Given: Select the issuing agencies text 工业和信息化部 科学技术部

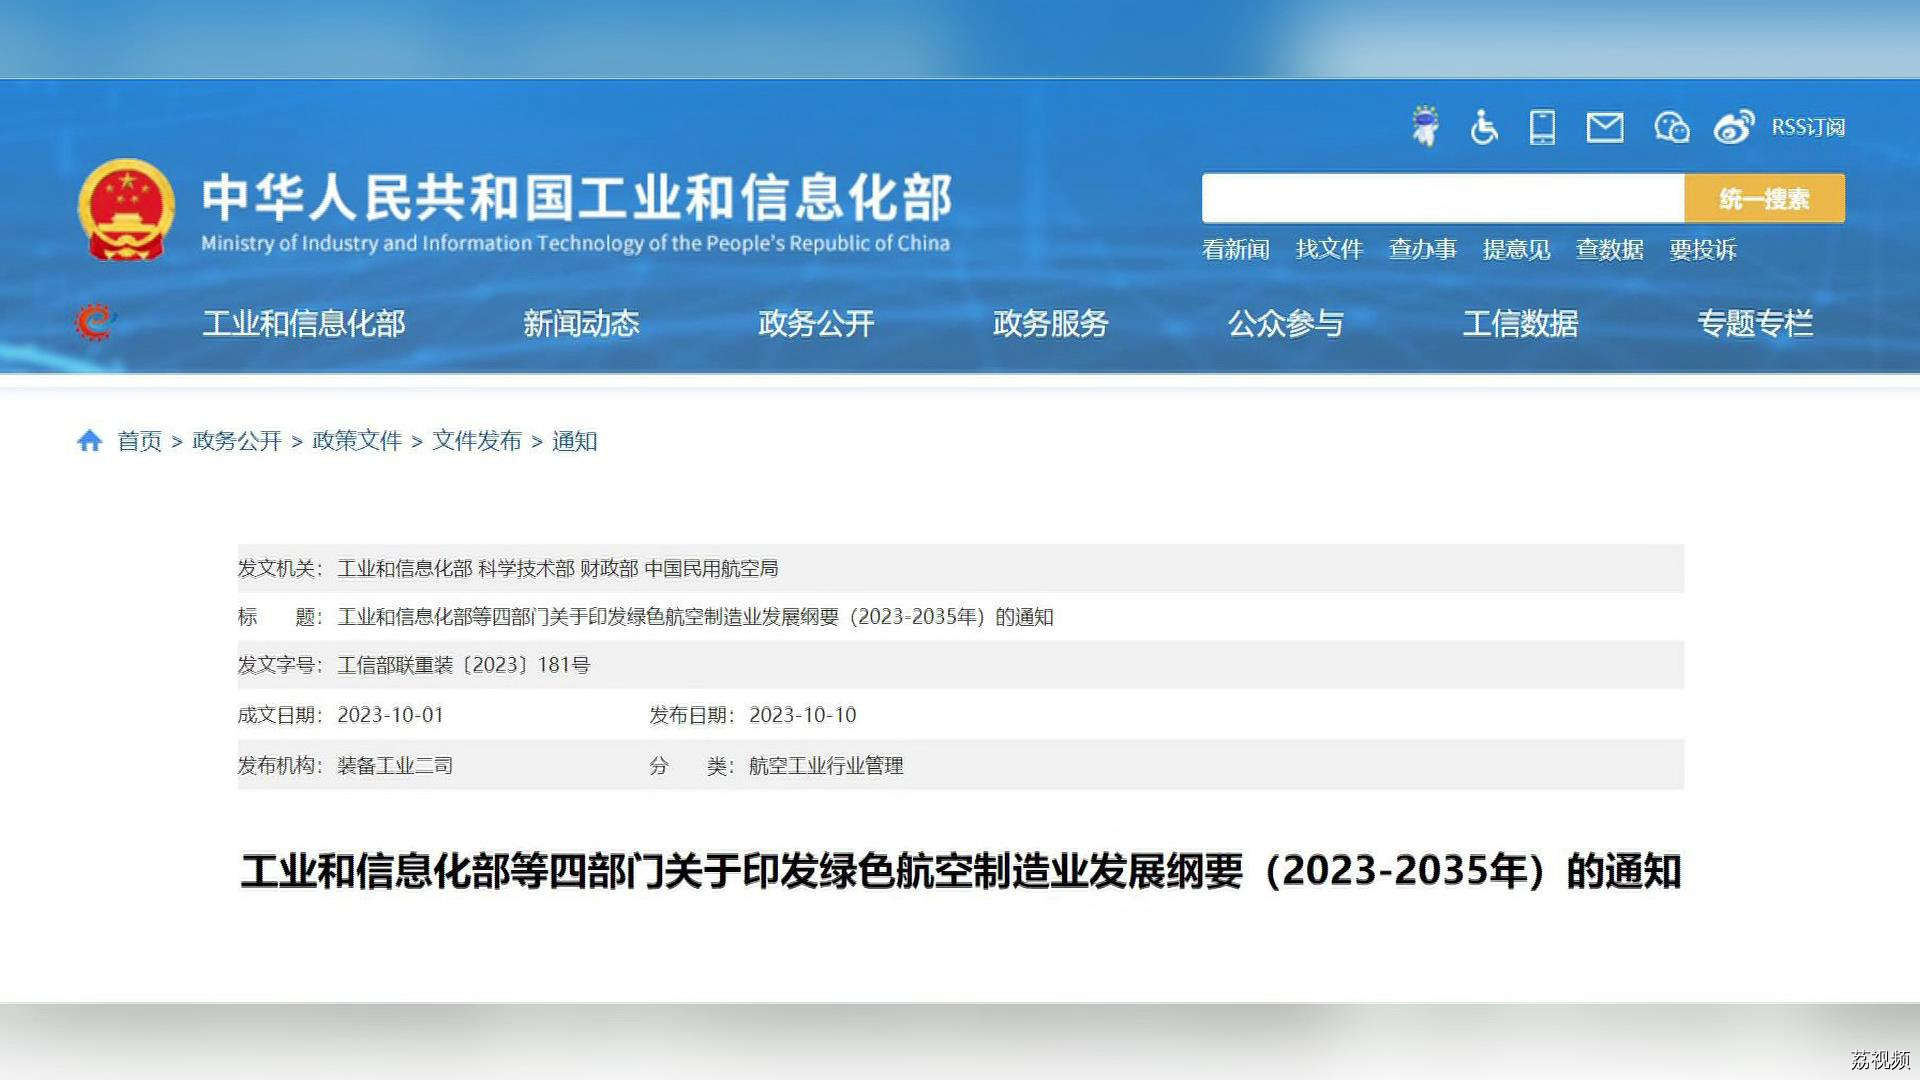Looking at the screenshot, I should pyautogui.click(x=456, y=568).
